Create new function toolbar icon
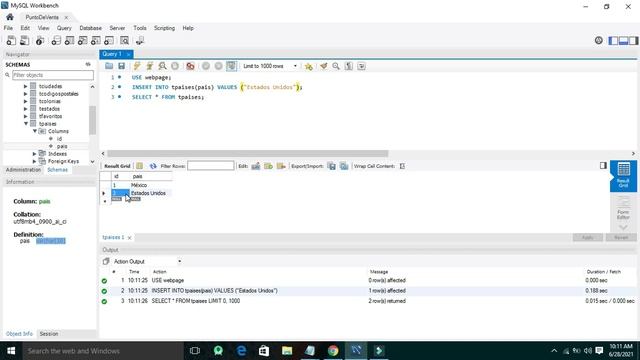The image size is (640, 360). tap(109, 40)
